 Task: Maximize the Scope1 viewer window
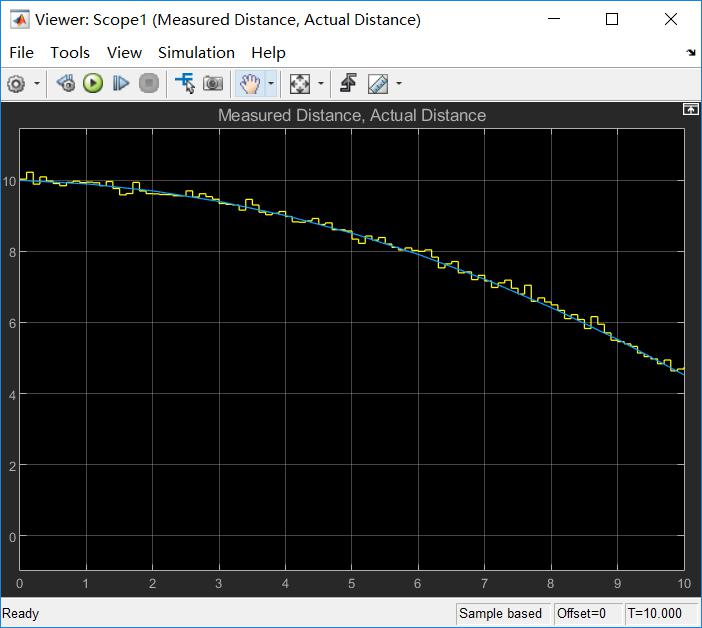612,19
